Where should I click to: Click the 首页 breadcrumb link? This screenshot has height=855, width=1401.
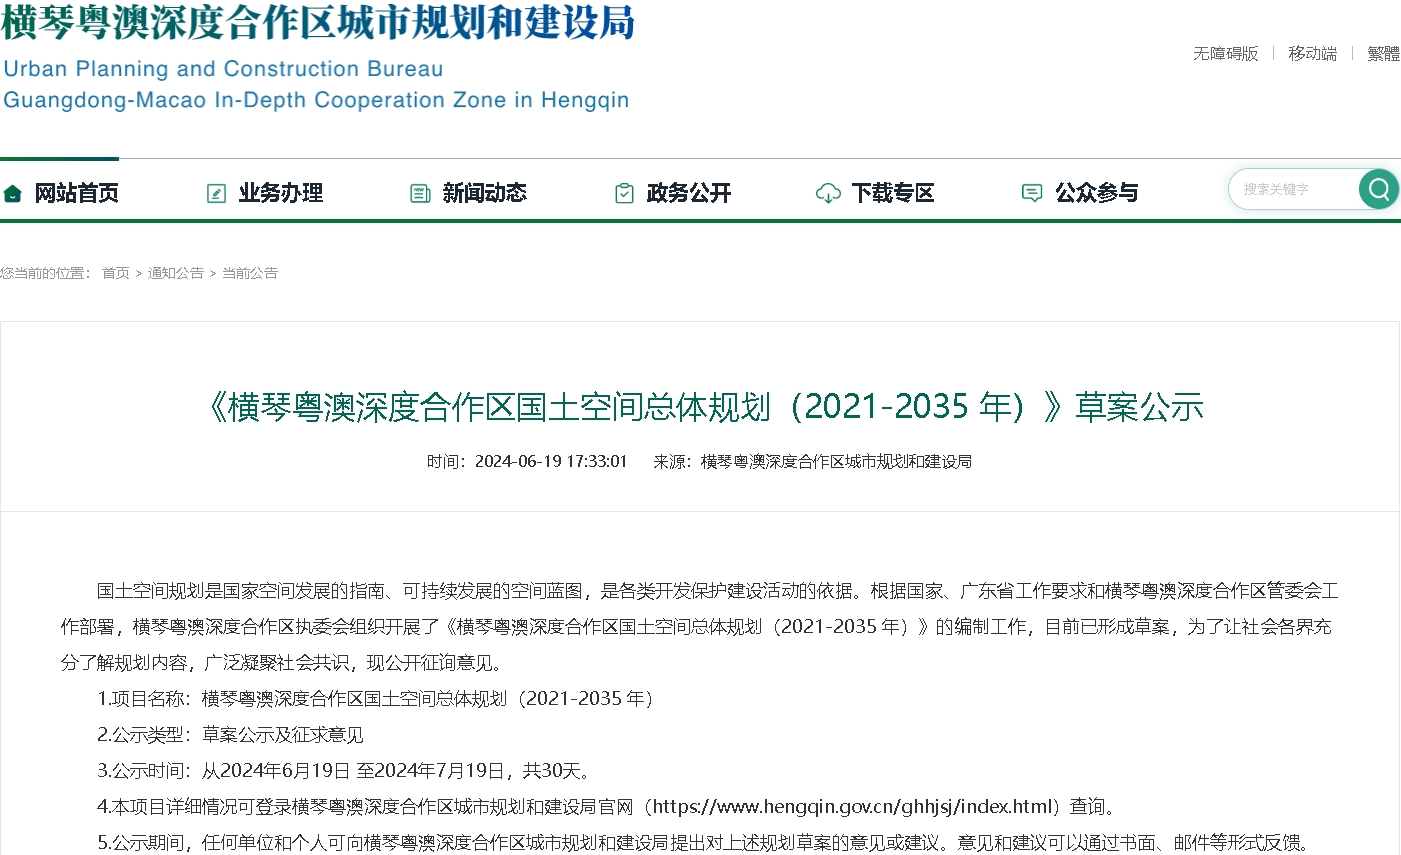tap(116, 273)
